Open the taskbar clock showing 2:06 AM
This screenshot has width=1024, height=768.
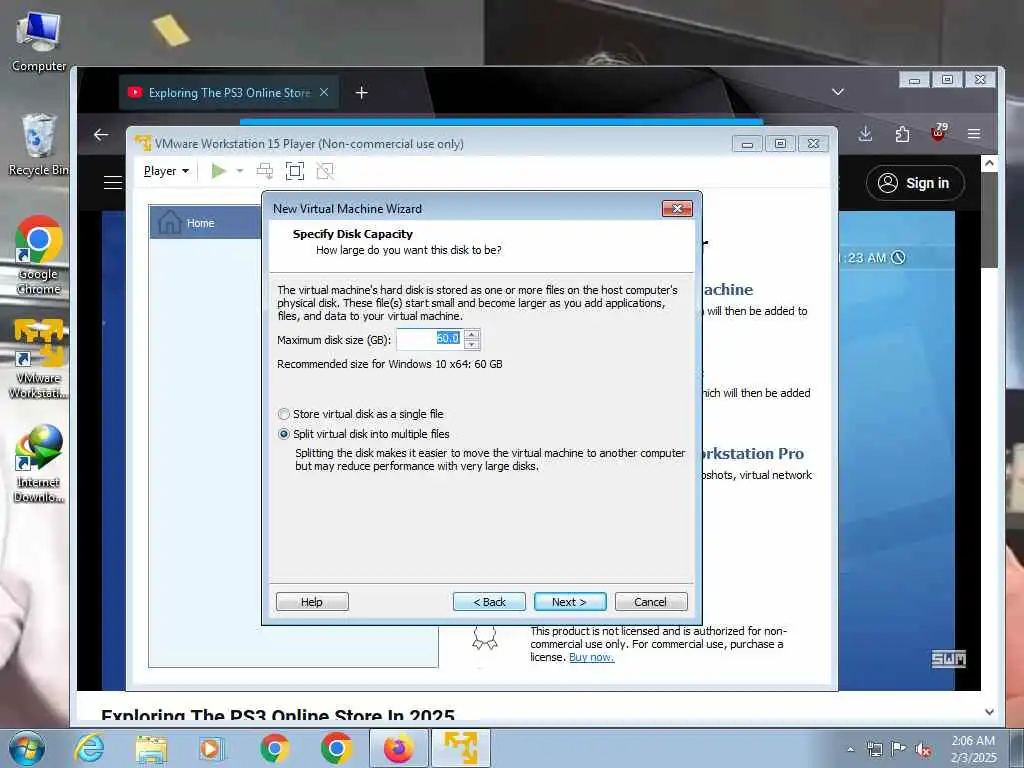(973, 749)
